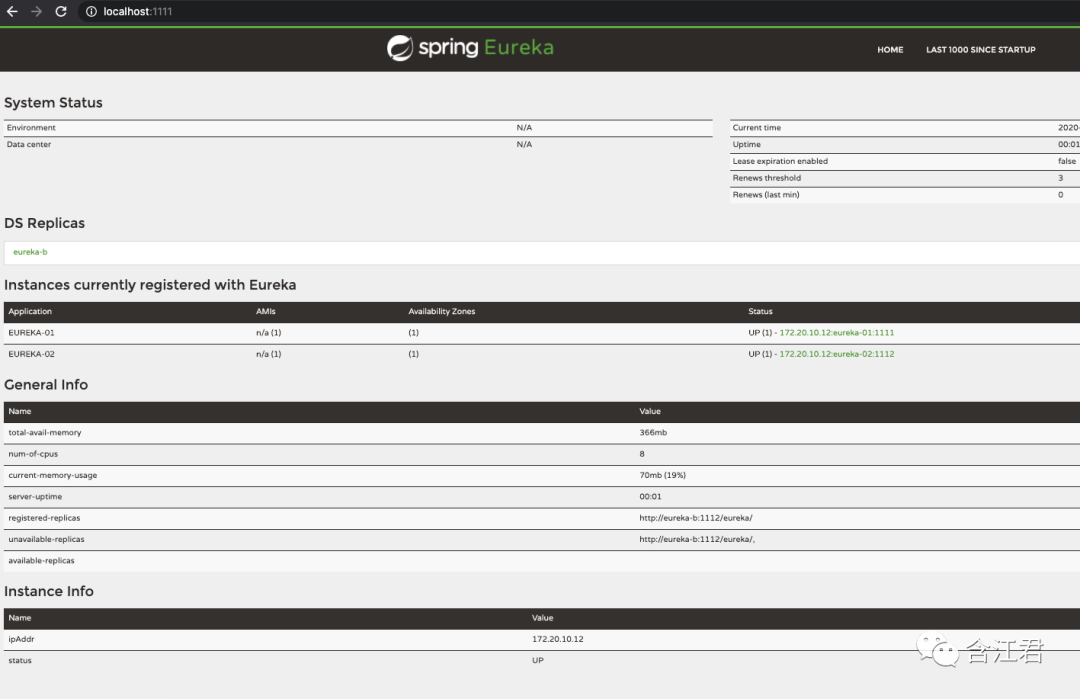Screen dimensions: 1080x699
Task: Reload the page with refresh icon
Action: pos(61,12)
